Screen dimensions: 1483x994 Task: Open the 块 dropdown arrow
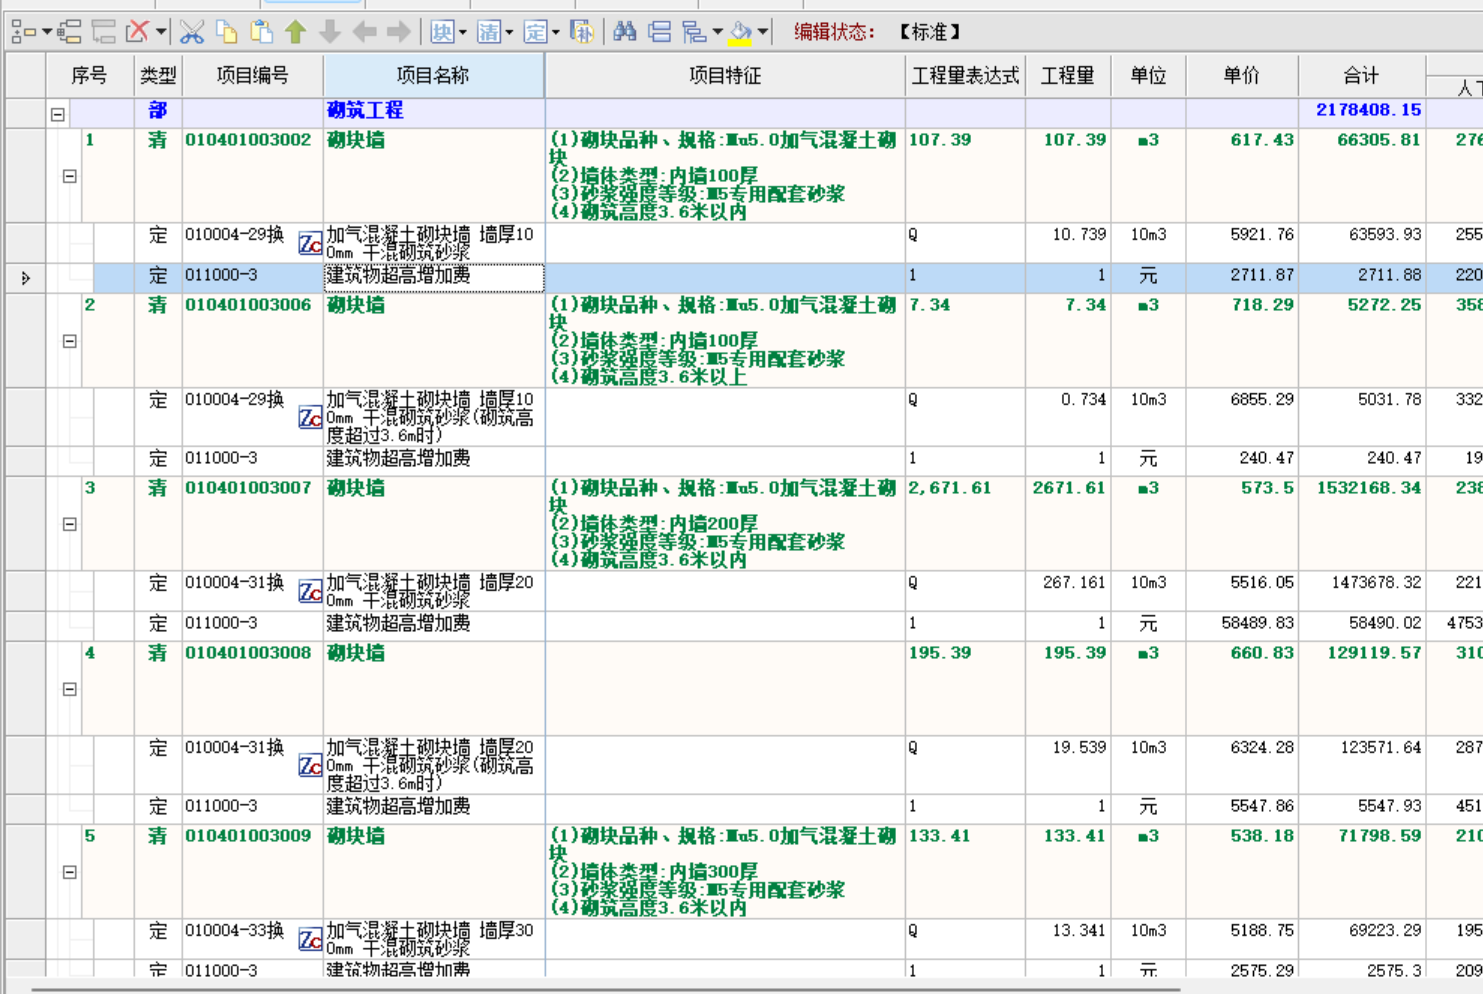click(x=463, y=32)
